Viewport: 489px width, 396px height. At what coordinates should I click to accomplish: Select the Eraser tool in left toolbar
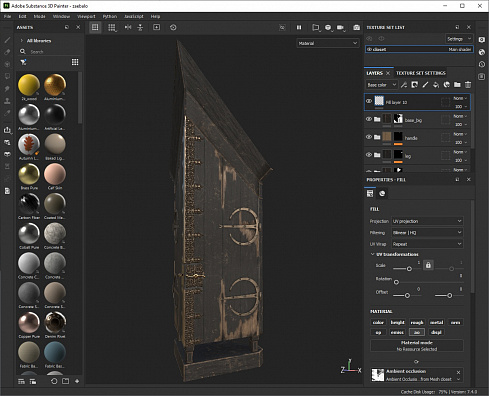click(x=7, y=52)
